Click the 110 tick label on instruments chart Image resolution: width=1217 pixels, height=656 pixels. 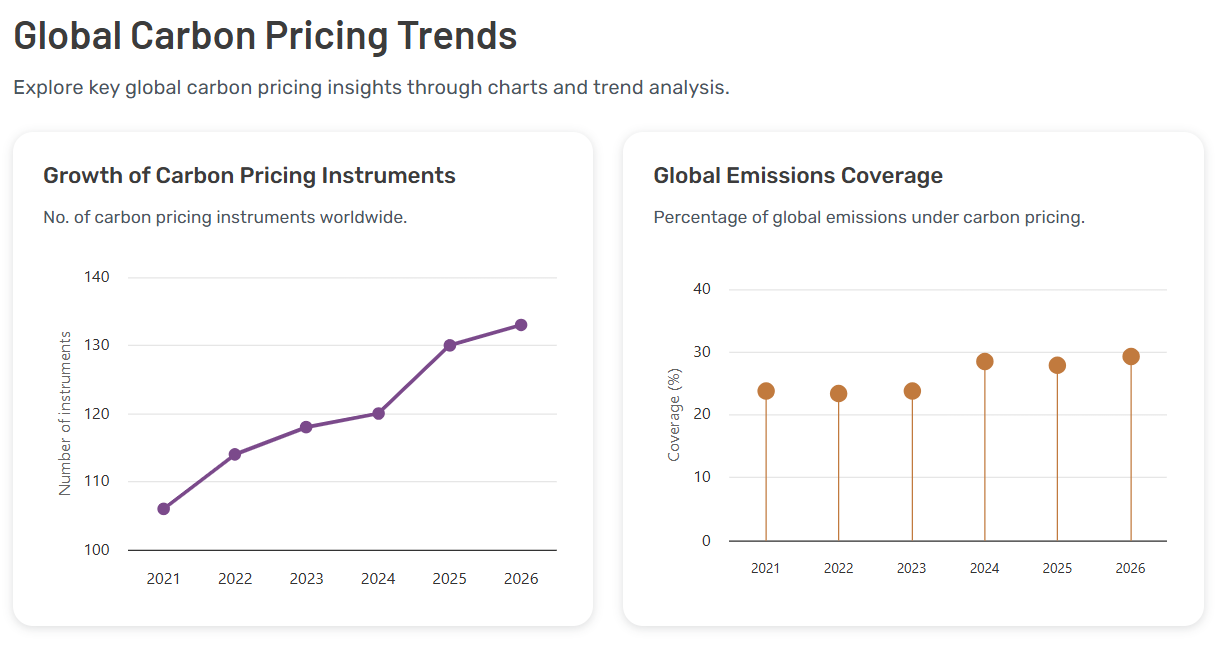point(98,481)
